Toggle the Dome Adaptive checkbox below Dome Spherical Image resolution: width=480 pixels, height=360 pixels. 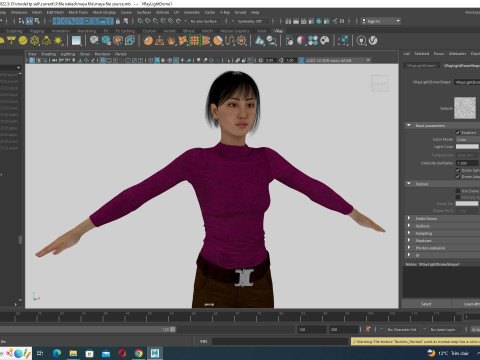[458, 177]
